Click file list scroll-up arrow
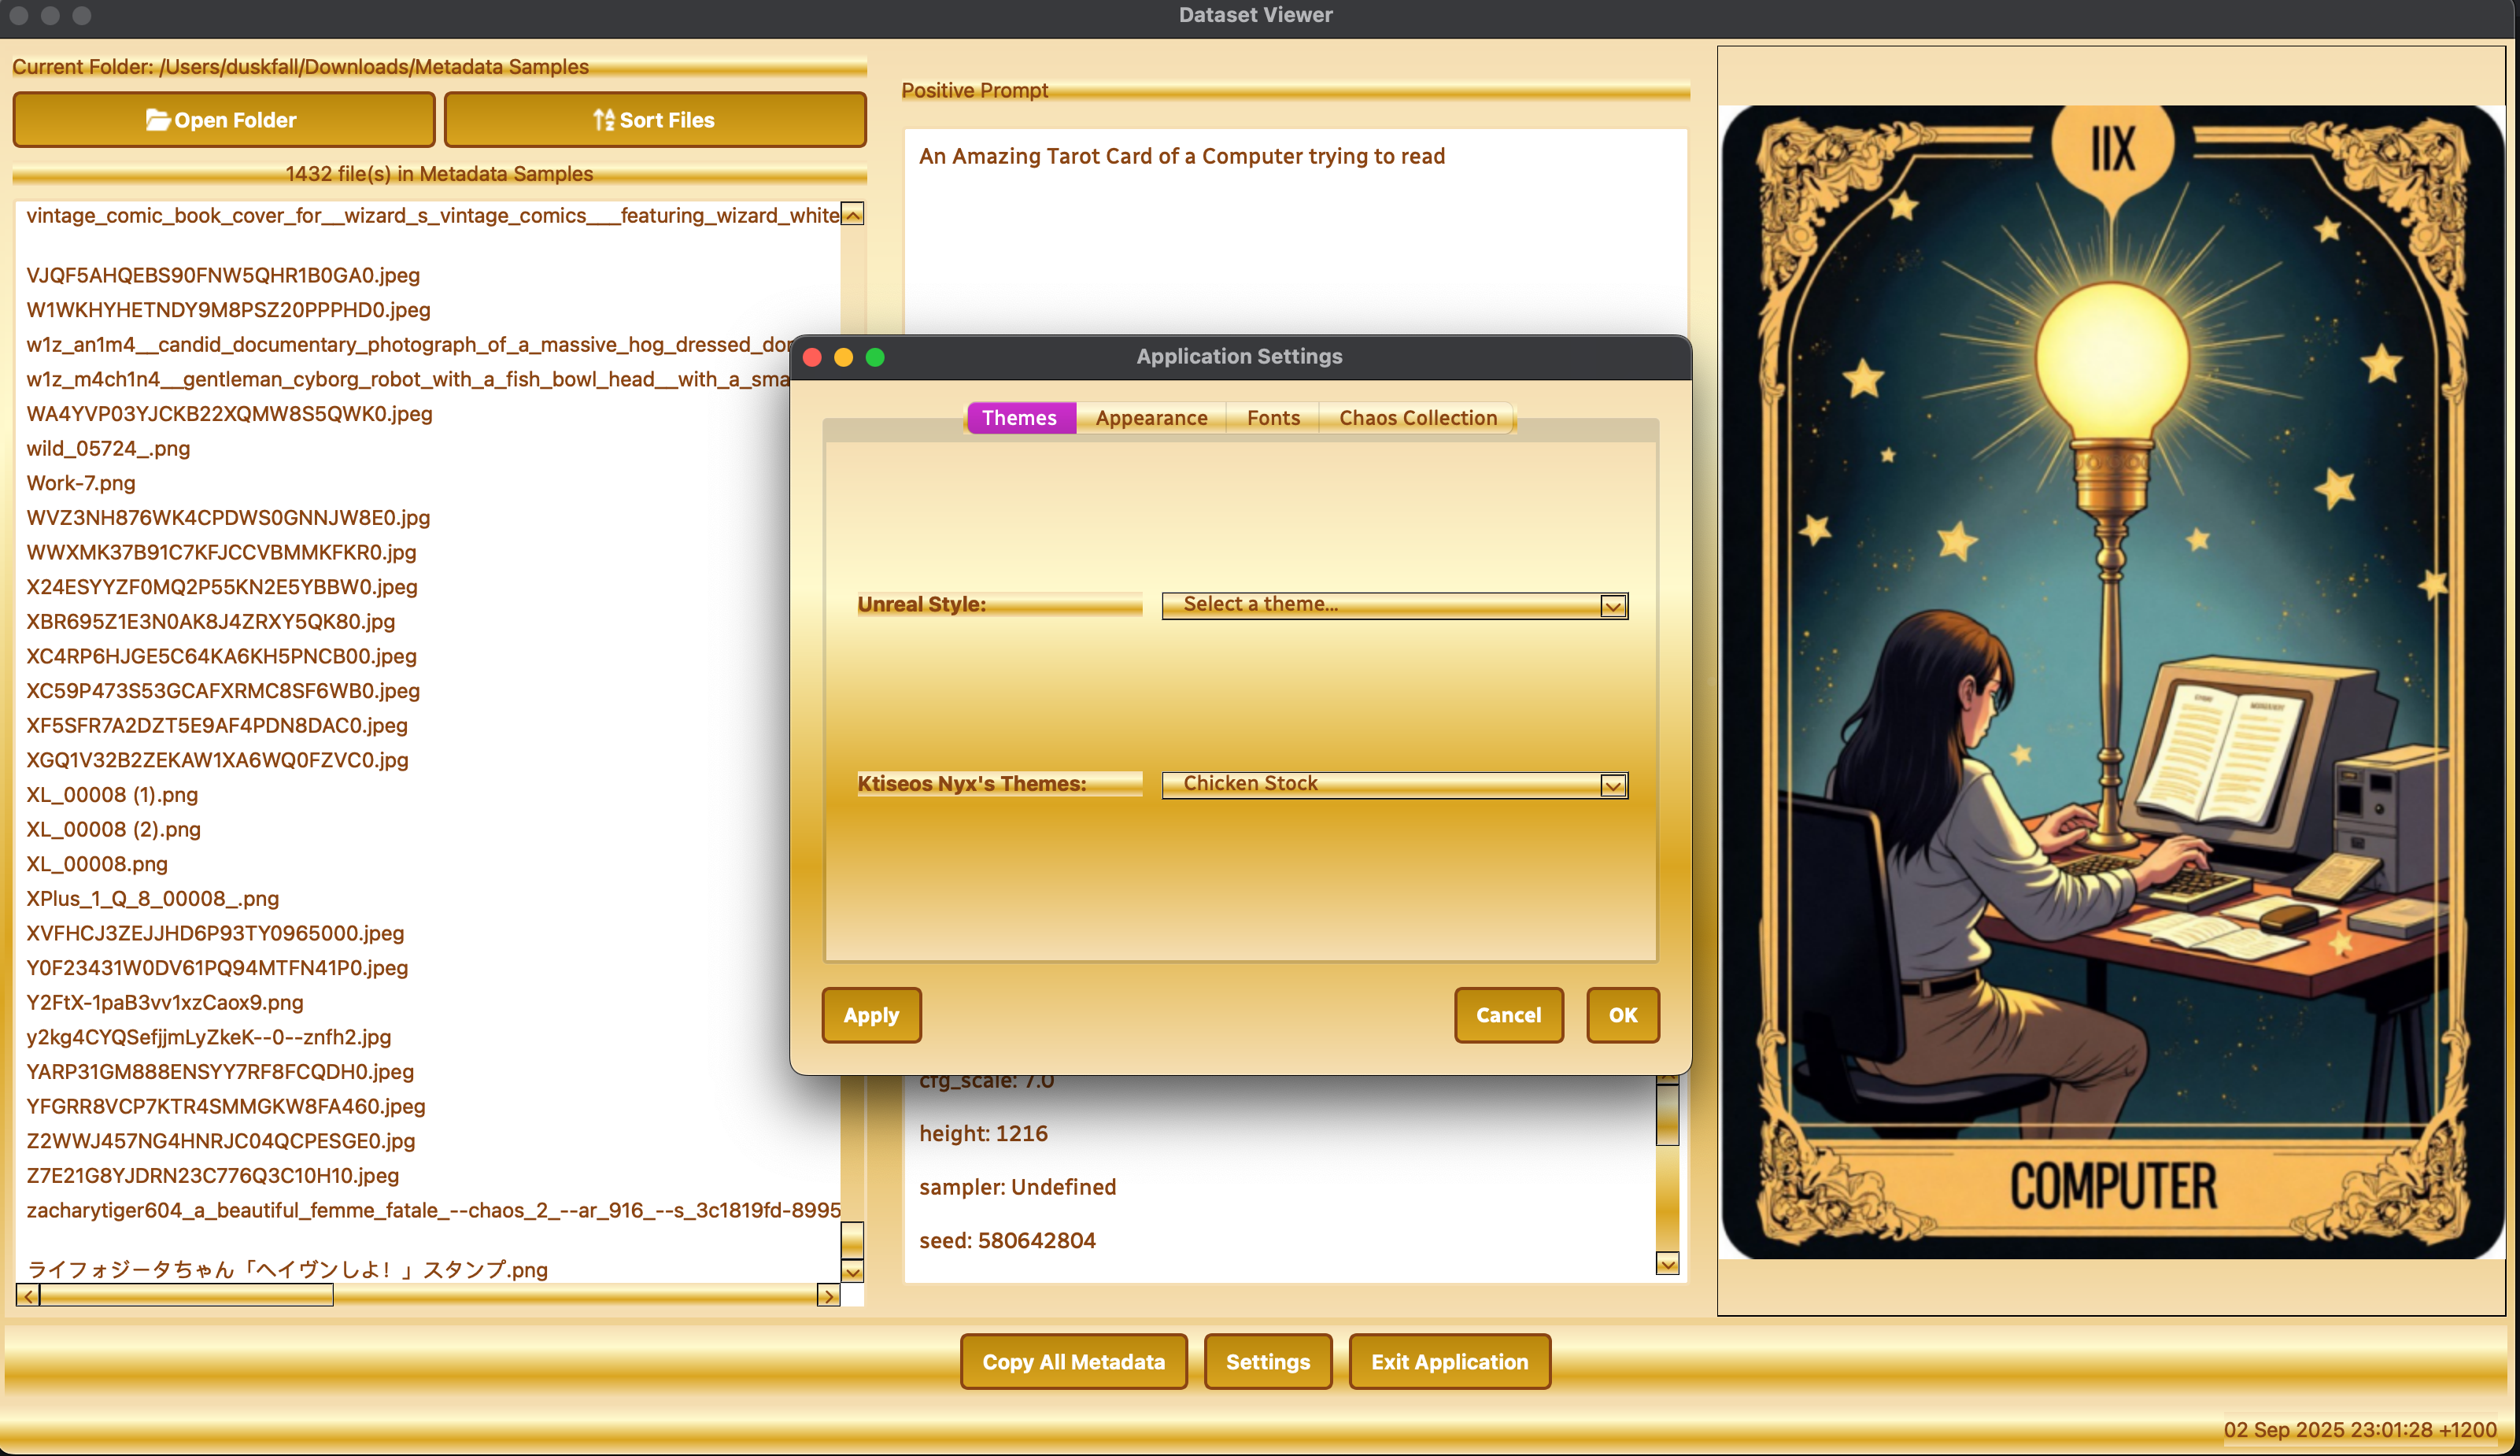 pyautogui.click(x=852, y=215)
